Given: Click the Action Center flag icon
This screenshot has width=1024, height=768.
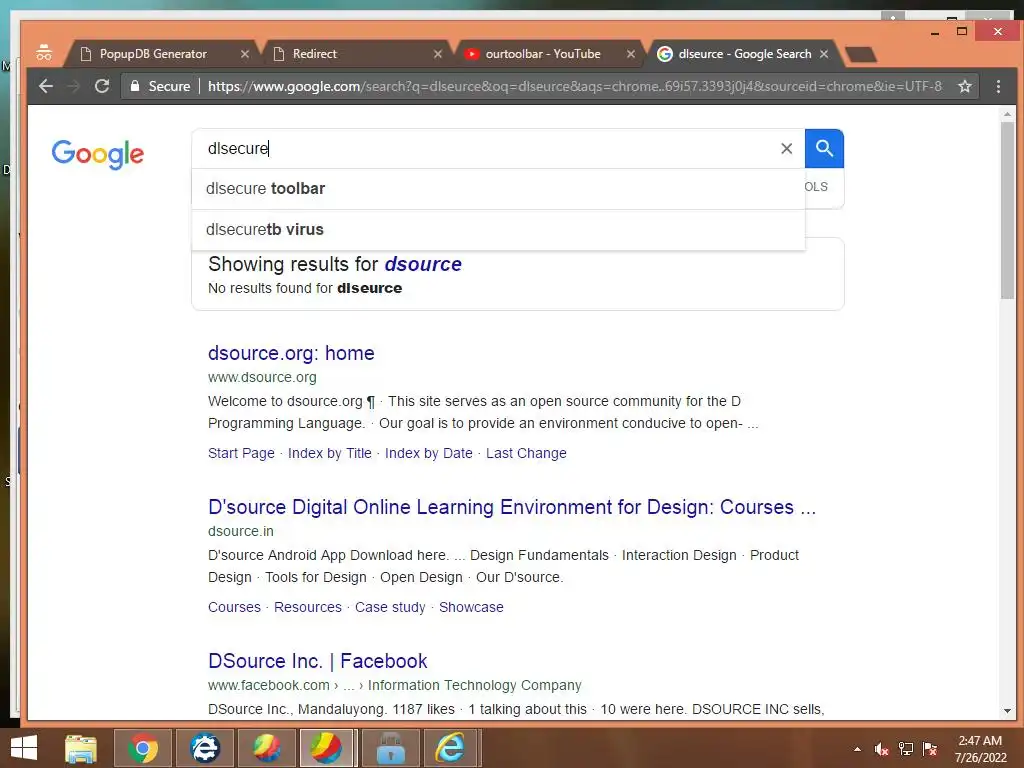Looking at the screenshot, I should 930,749.
